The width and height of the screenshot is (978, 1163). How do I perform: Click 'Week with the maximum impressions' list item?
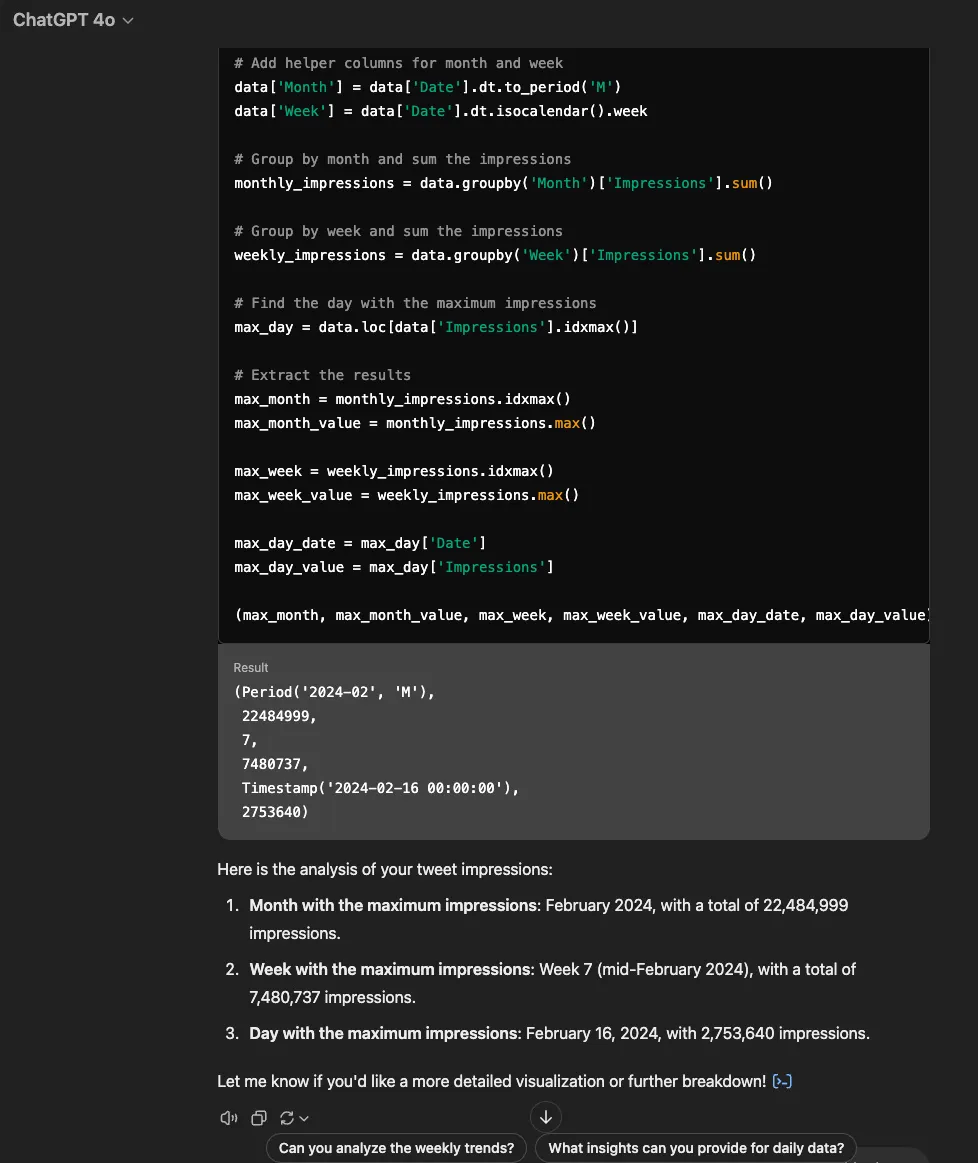pos(552,983)
